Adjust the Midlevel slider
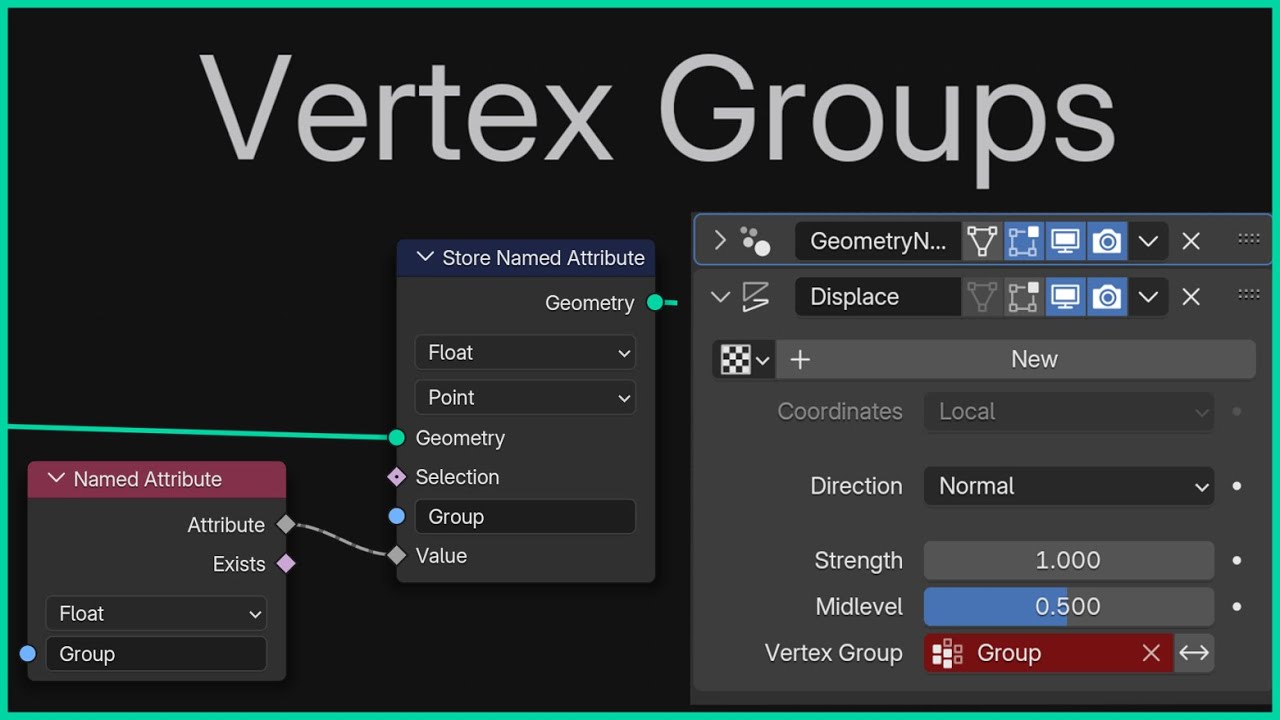The height and width of the screenshot is (720, 1280). point(1069,607)
